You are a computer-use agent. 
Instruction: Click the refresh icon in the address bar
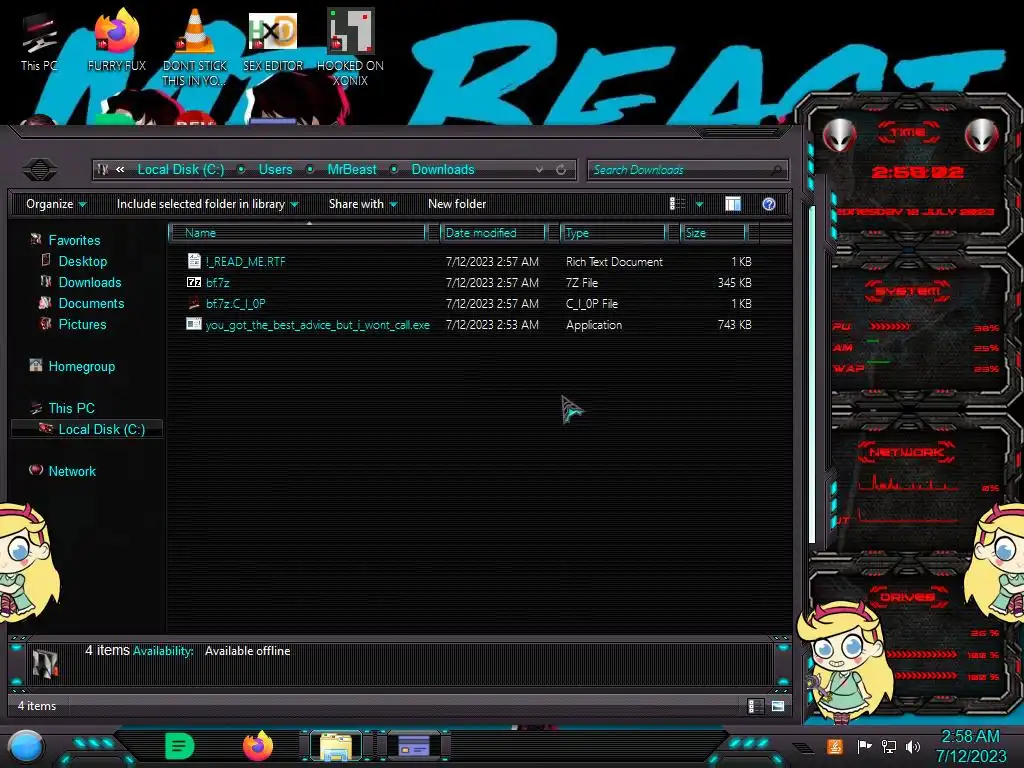click(561, 170)
